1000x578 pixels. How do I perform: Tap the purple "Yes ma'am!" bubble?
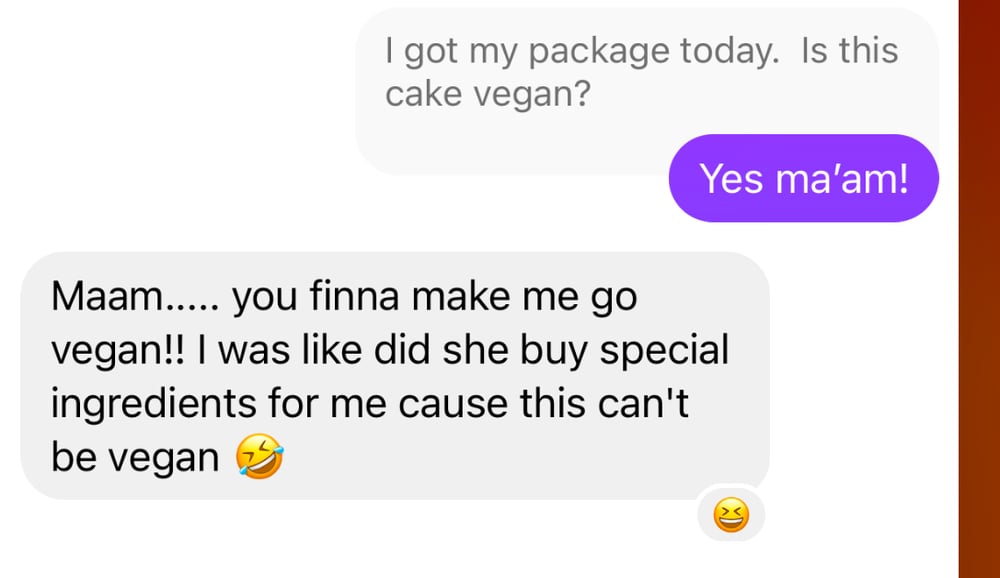point(804,178)
